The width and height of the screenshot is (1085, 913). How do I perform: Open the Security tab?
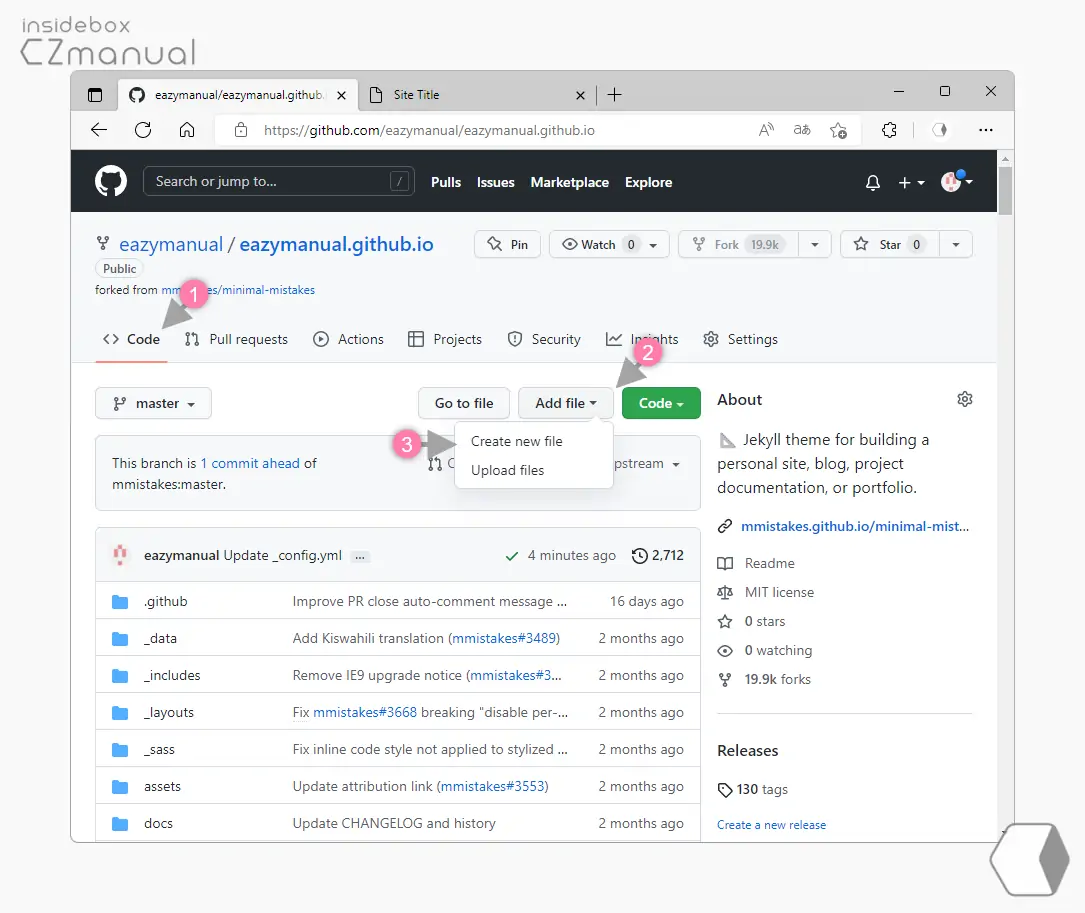tap(544, 339)
